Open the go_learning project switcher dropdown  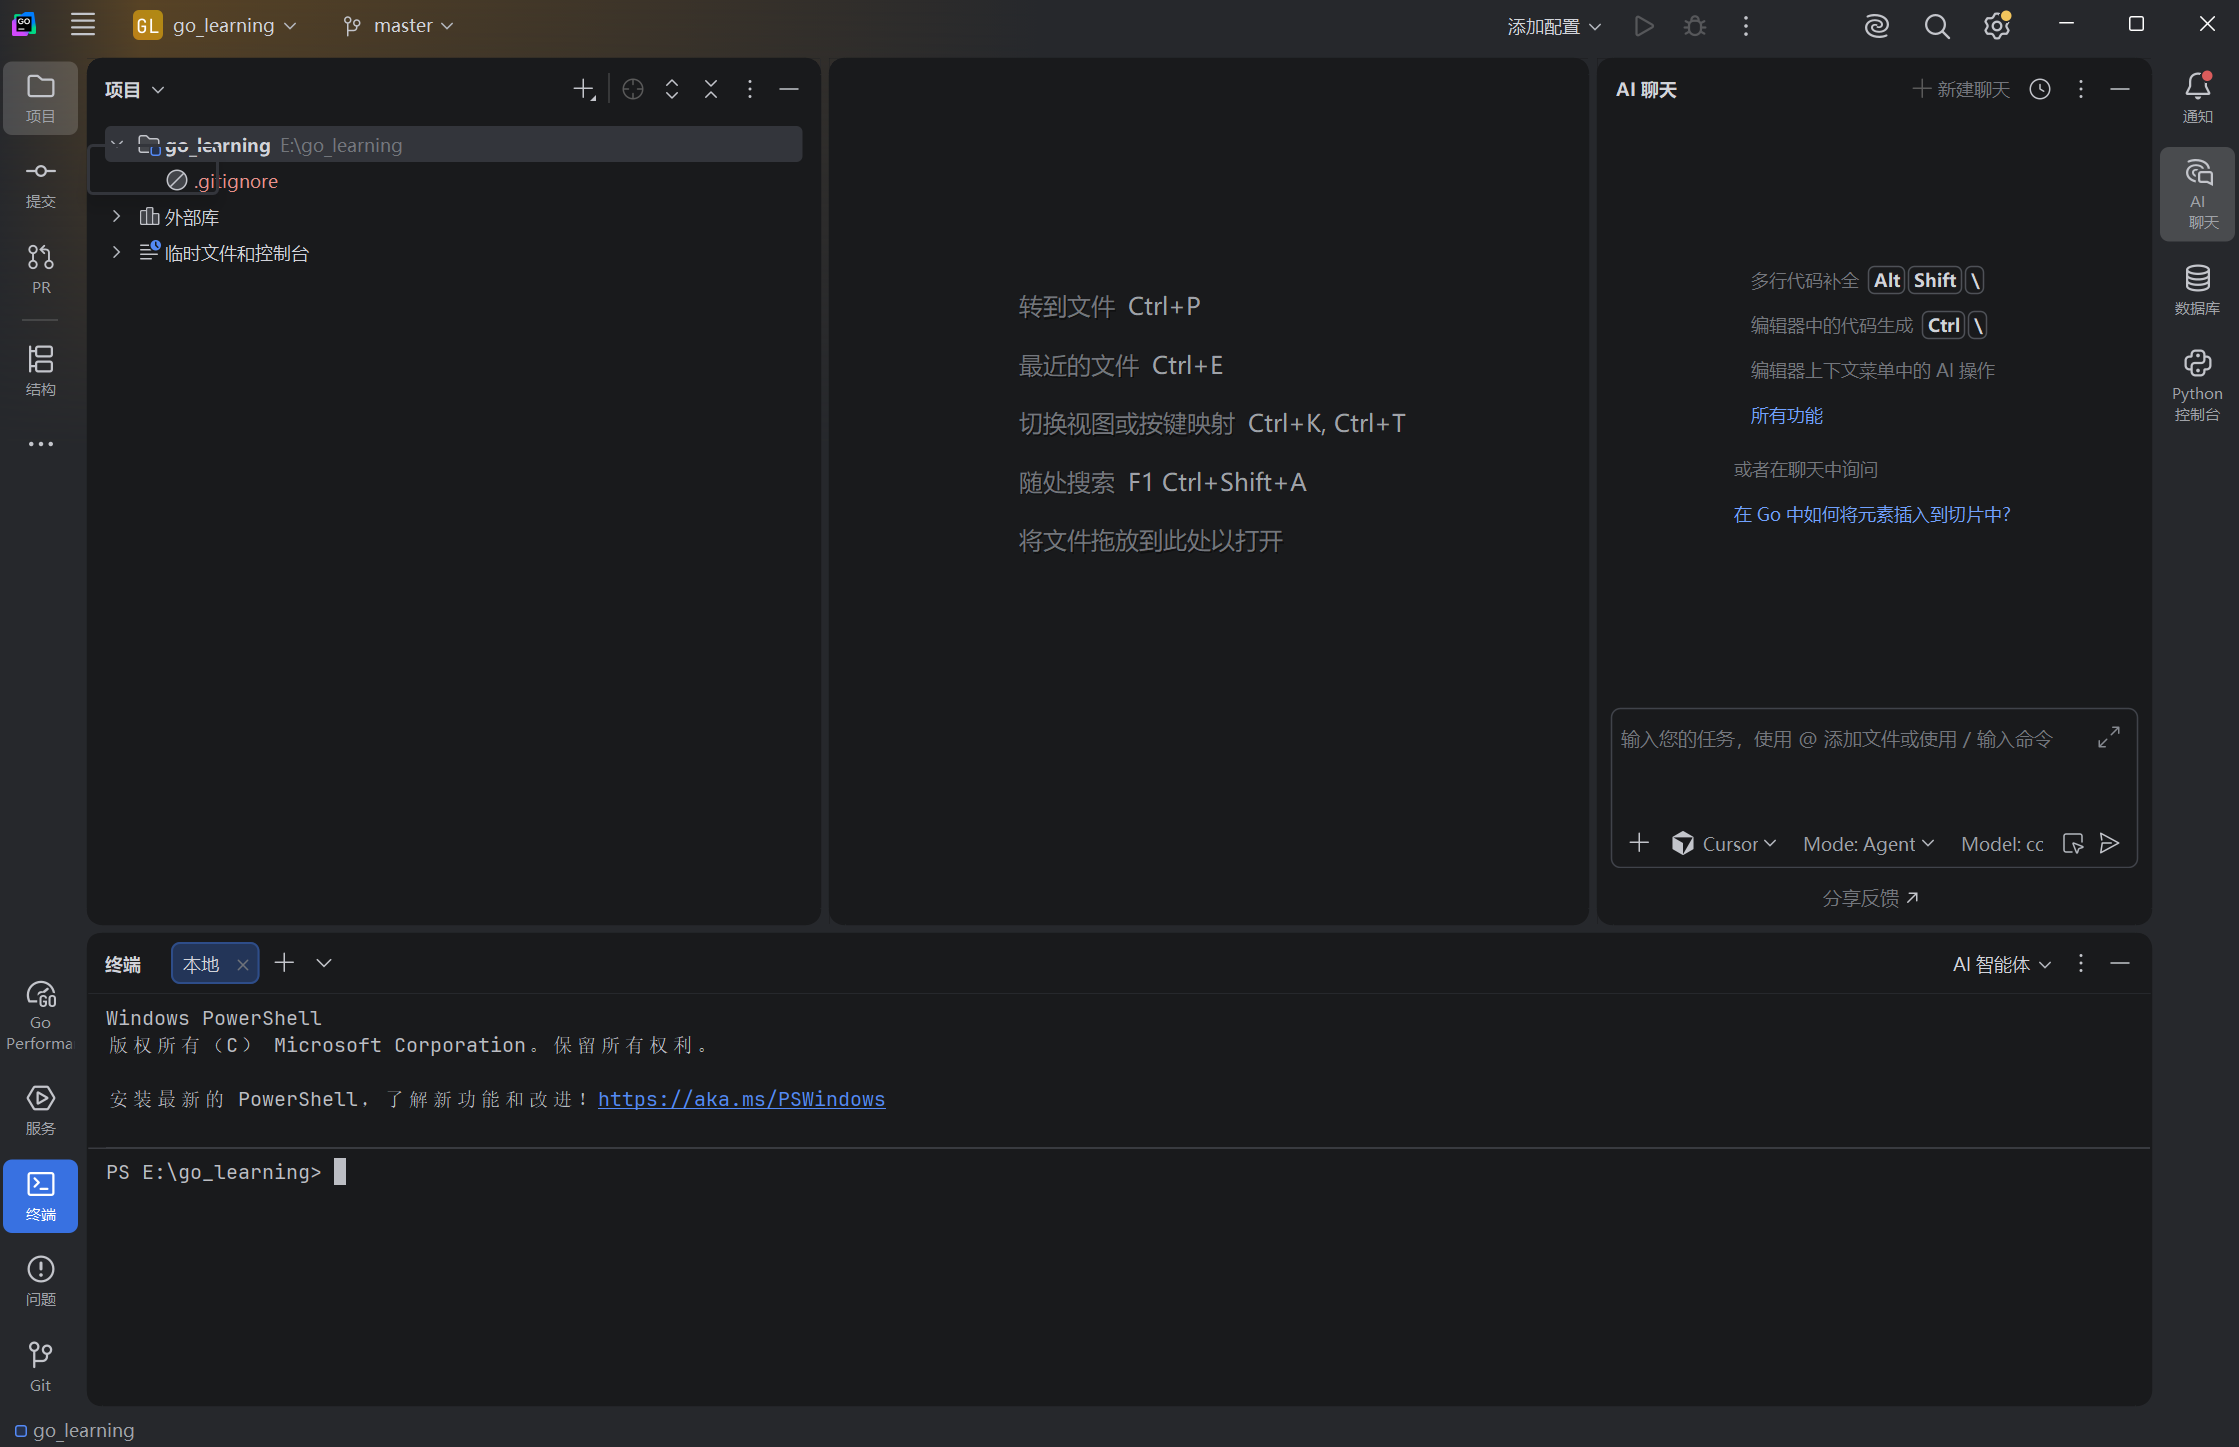point(216,25)
